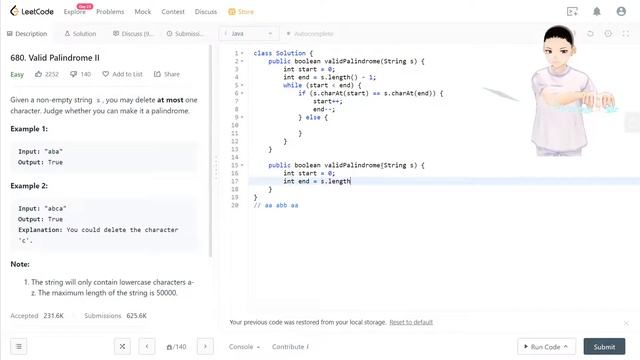
Task: Click the 8/140 problem counter
Action: (x=176, y=347)
